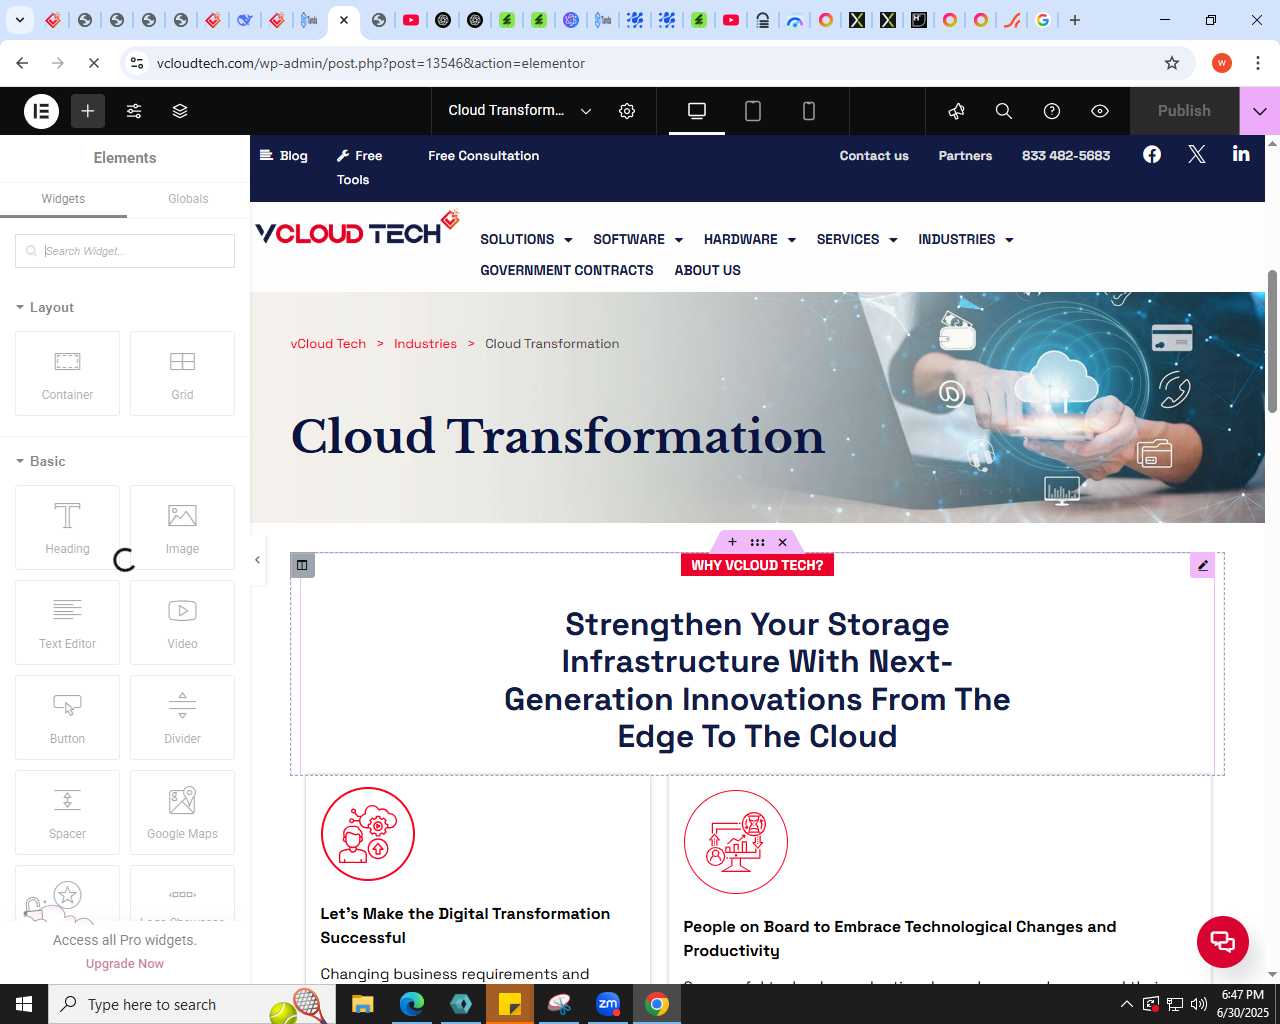Screen dimensions: 1280x1024
Task: Open the What's New notifications icon
Action: click(x=956, y=111)
